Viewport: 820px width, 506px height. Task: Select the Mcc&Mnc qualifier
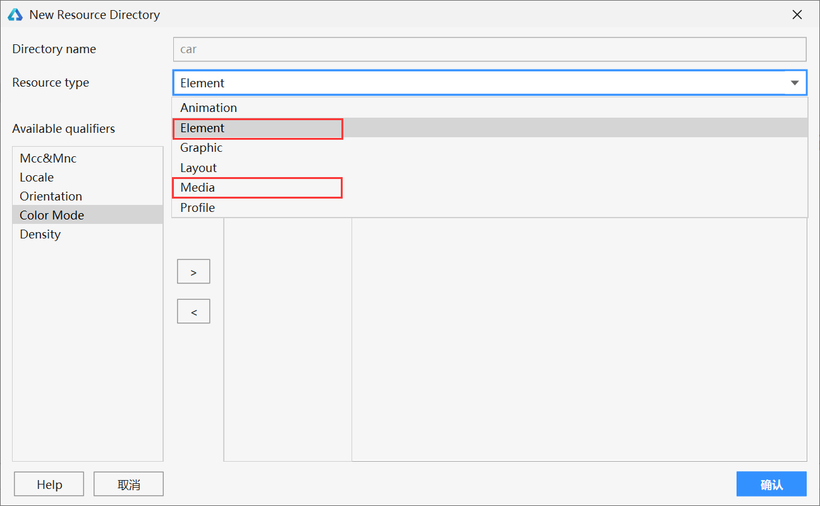pyautogui.click(x=88, y=158)
